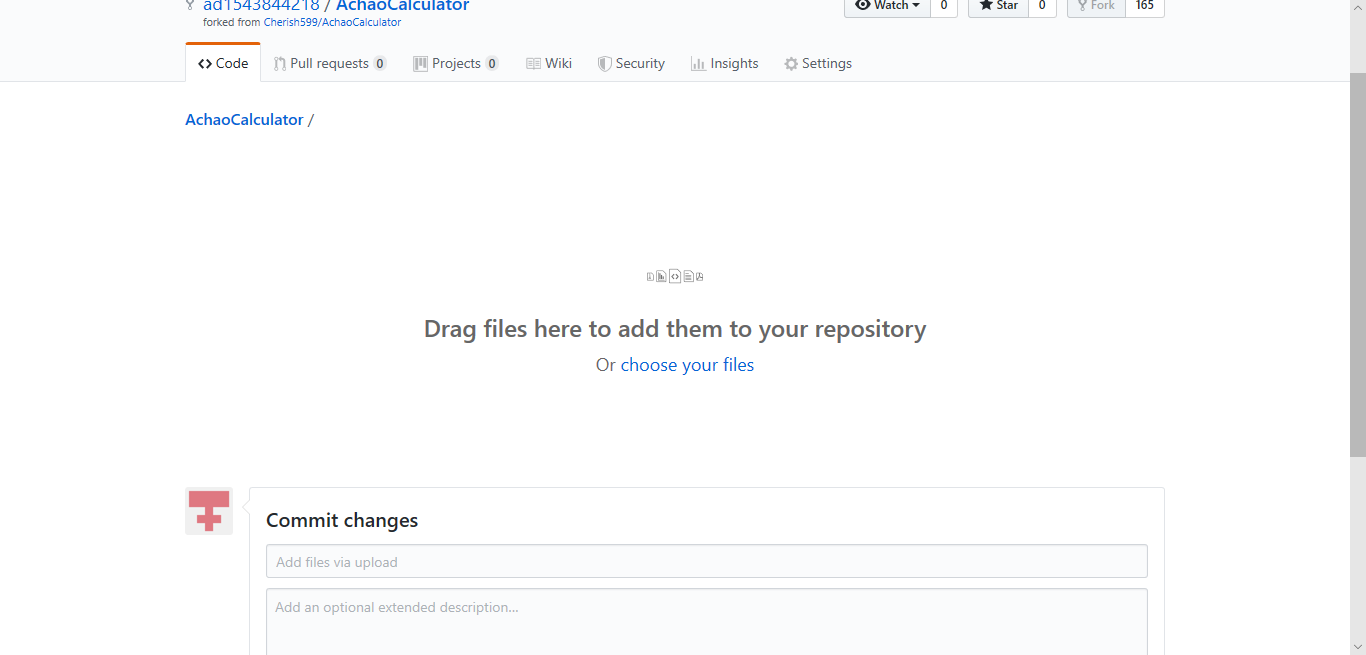Click the eye icon on Watch
Image resolution: width=1366 pixels, height=655 pixels.
point(862,5)
